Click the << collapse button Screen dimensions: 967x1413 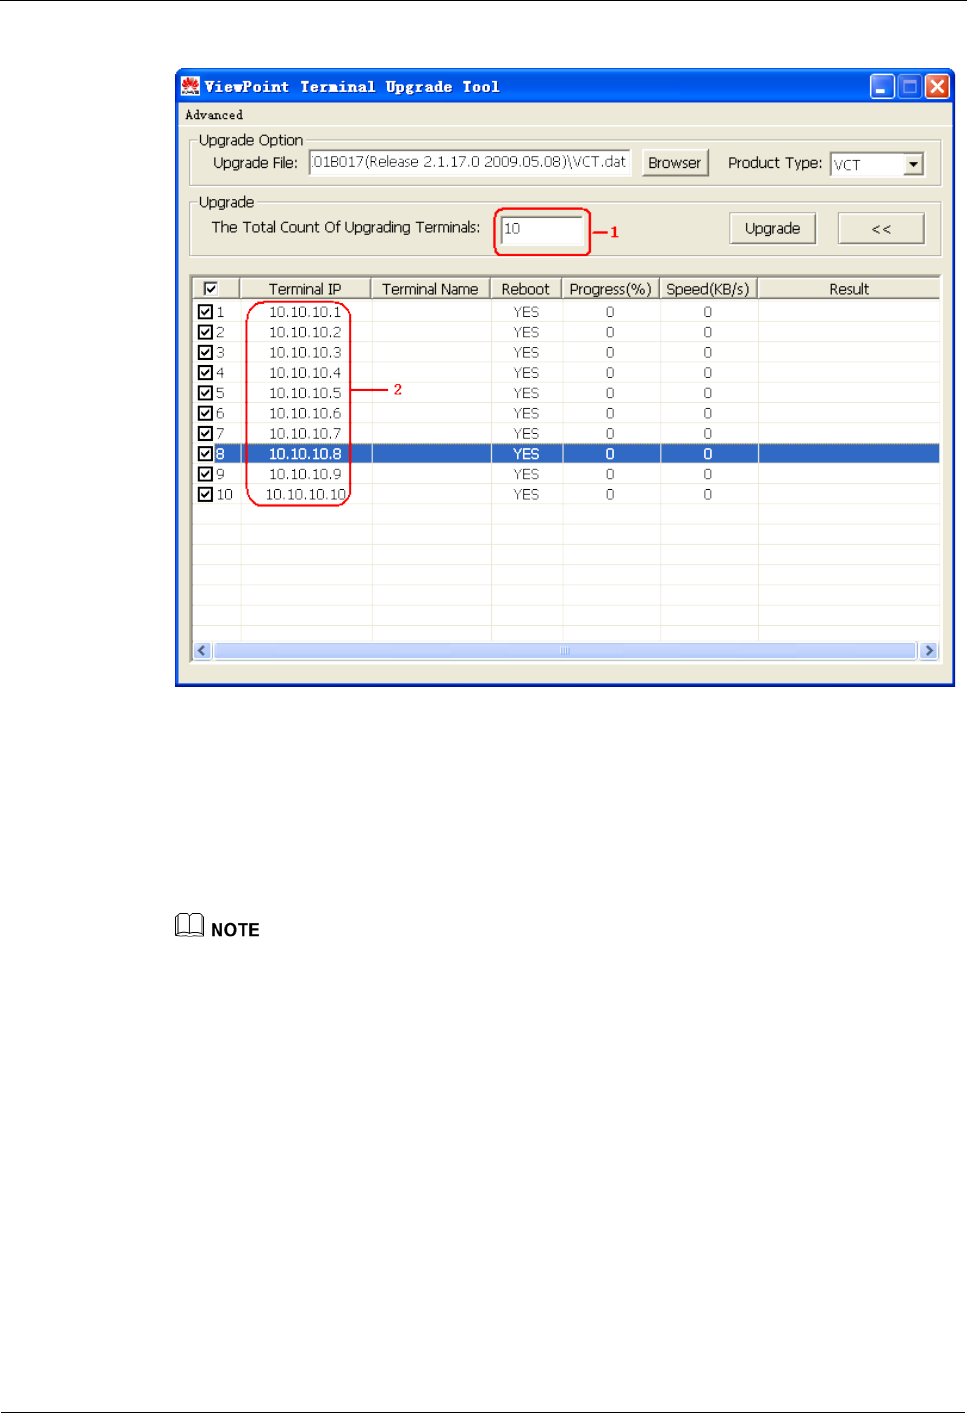tap(881, 229)
